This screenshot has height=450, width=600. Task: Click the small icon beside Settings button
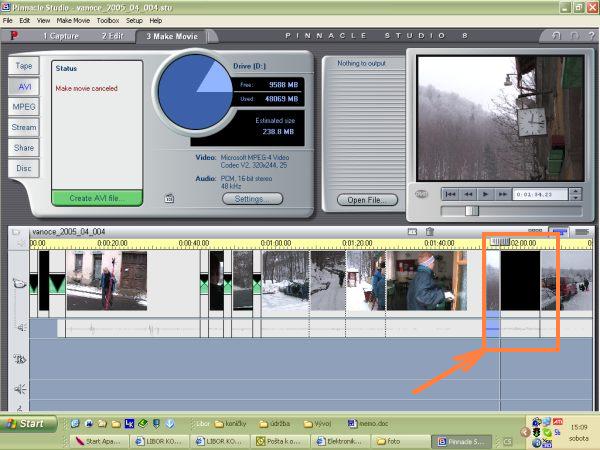point(169,199)
